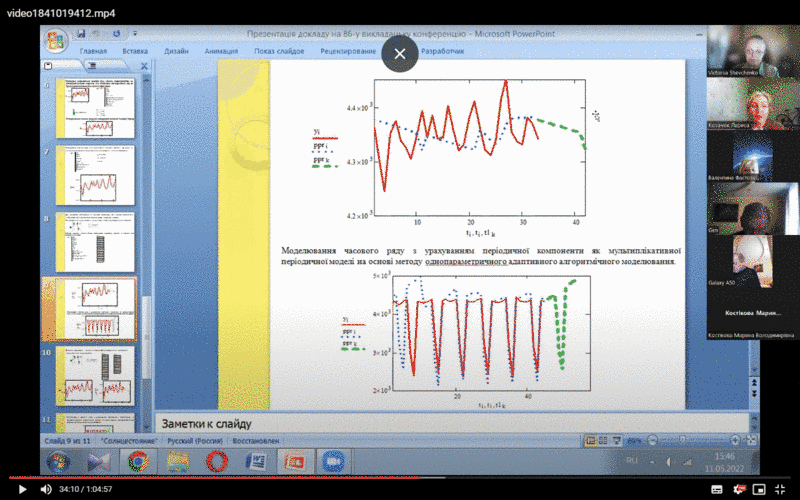Open the Анимация ribbon tab
This screenshot has width=800, height=500.
point(221,49)
